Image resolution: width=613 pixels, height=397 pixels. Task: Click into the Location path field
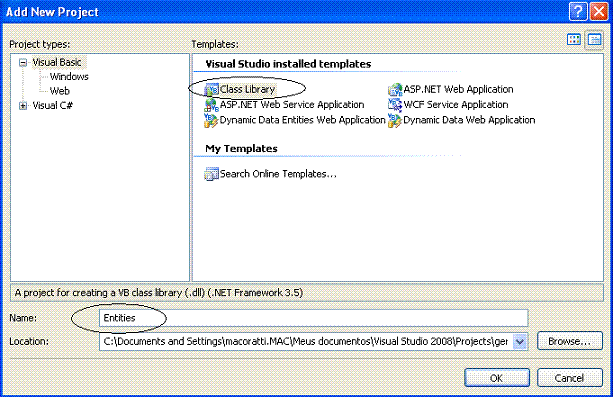[x=306, y=341]
